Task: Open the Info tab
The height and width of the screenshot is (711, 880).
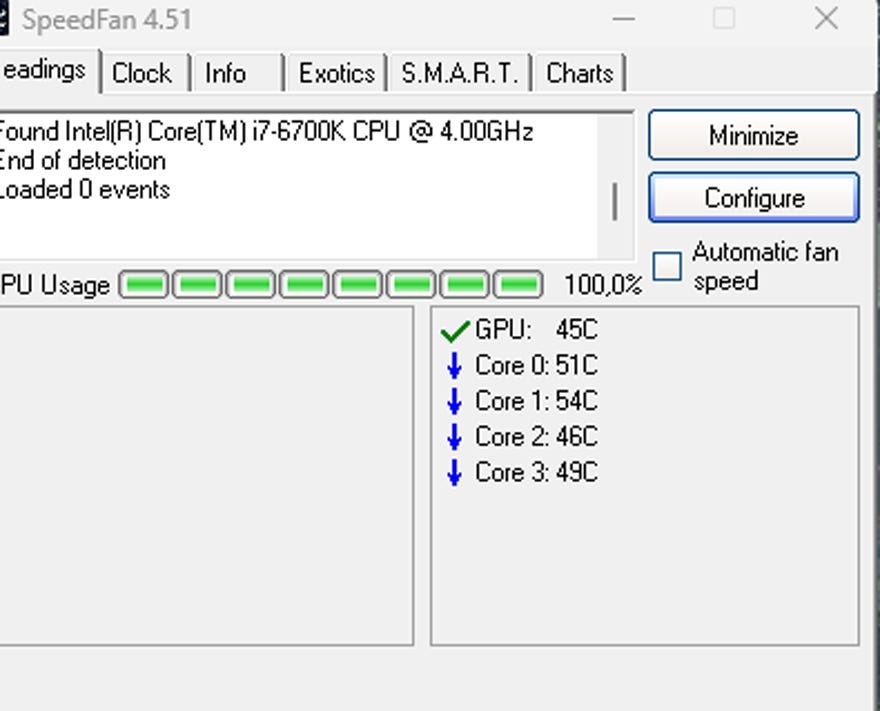Action: (x=237, y=73)
